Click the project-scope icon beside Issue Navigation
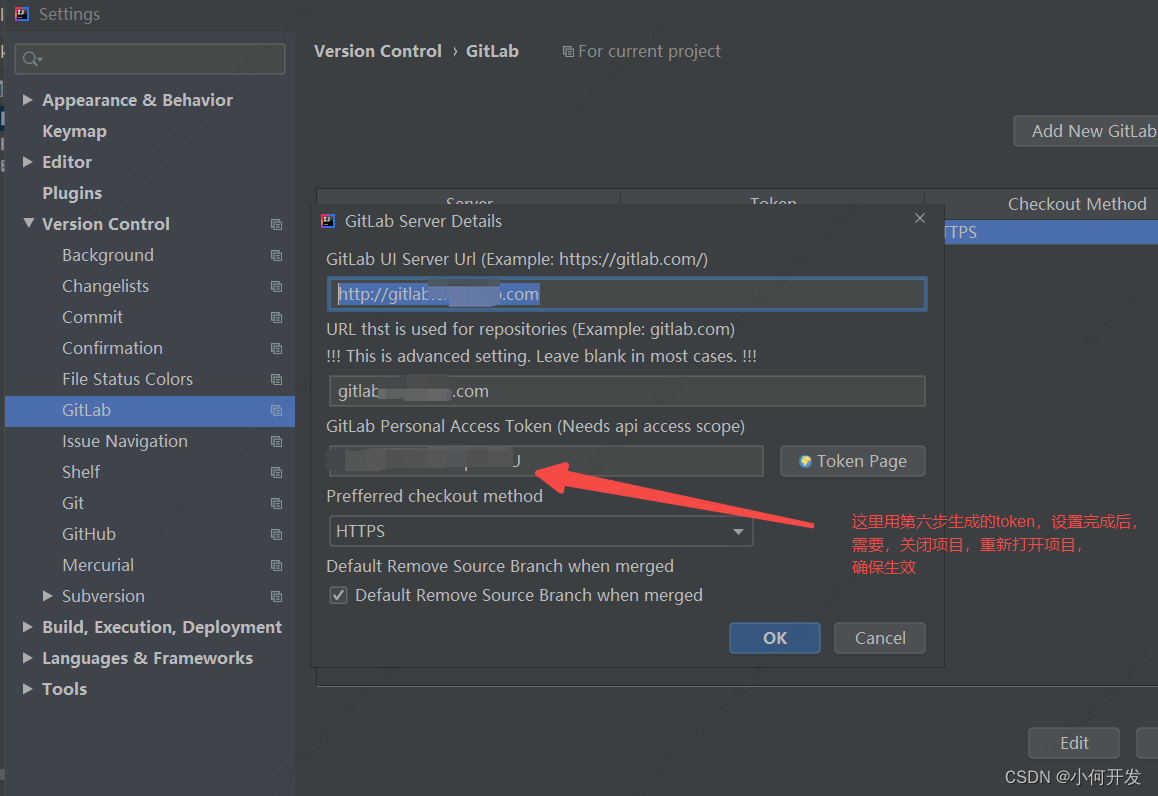 [x=276, y=442]
